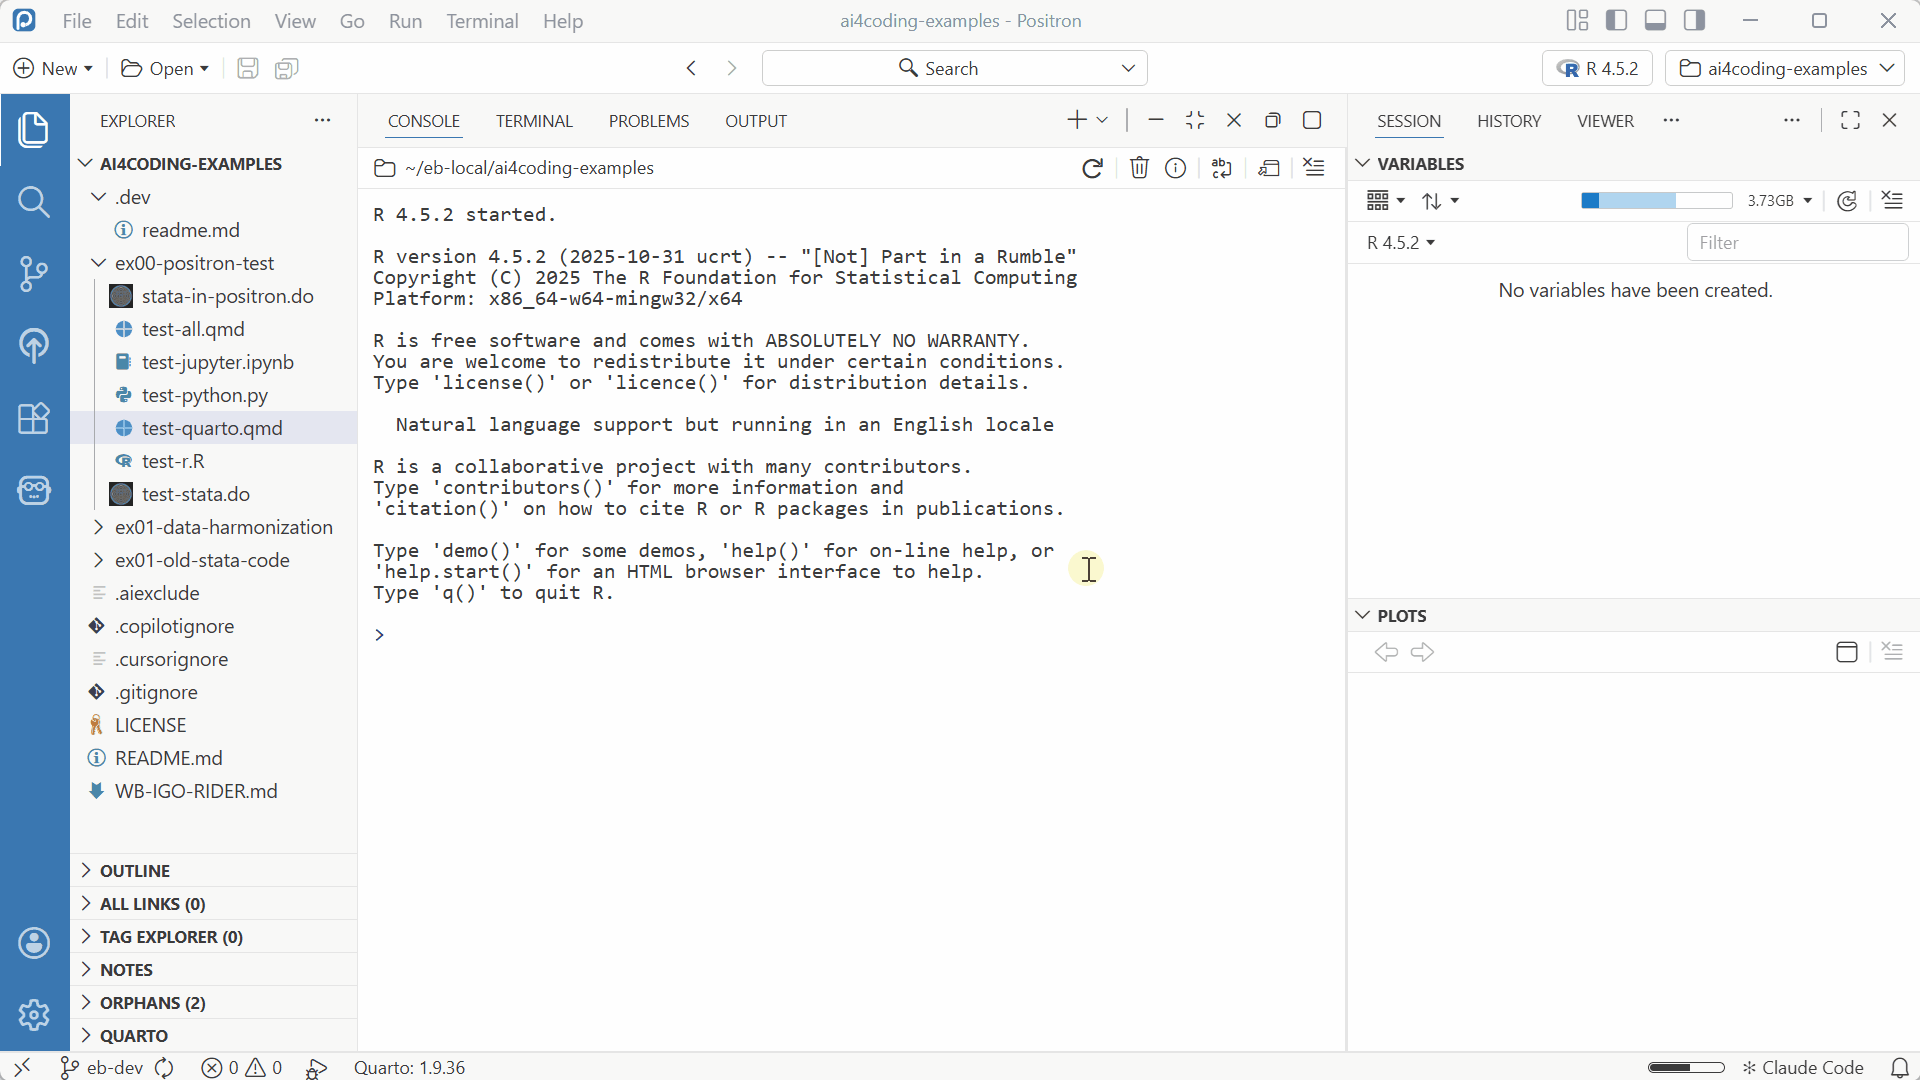Open the Terminal menu

(x=482, y=20)
